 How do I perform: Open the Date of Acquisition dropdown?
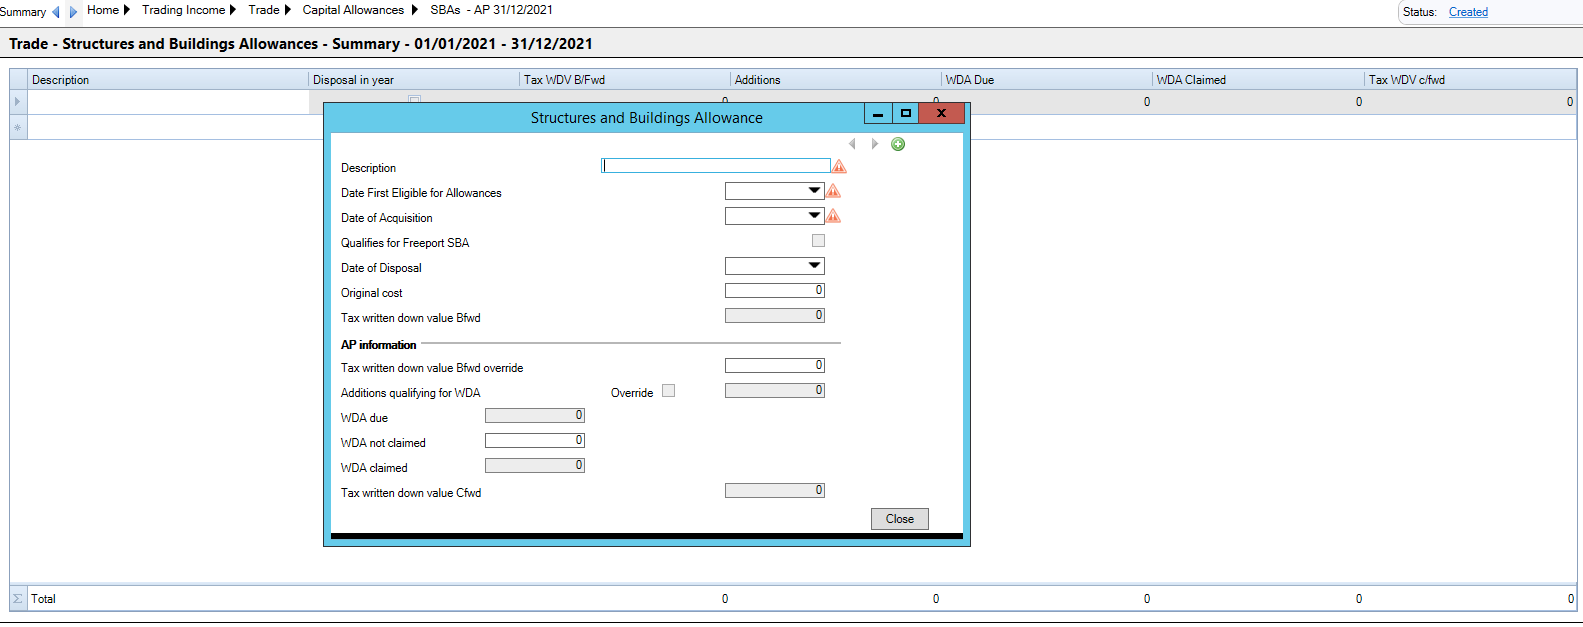815,215
